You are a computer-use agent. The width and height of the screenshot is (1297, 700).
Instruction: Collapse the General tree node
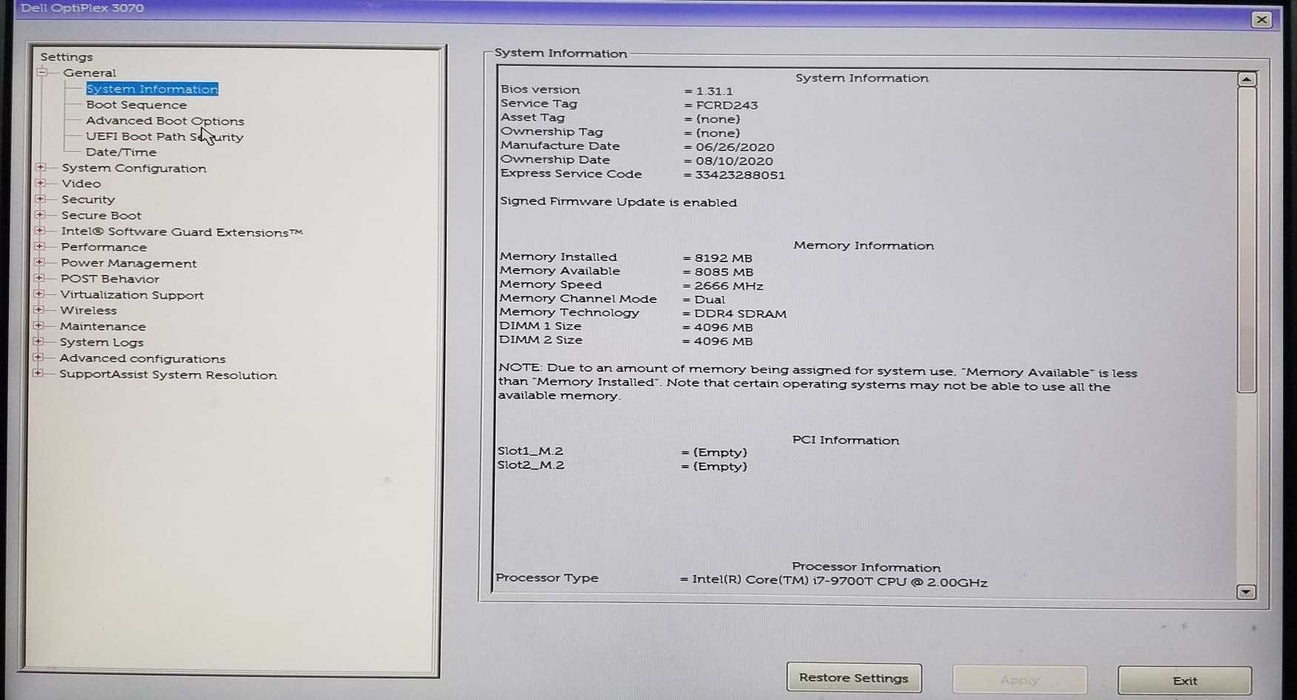(42, 73)
